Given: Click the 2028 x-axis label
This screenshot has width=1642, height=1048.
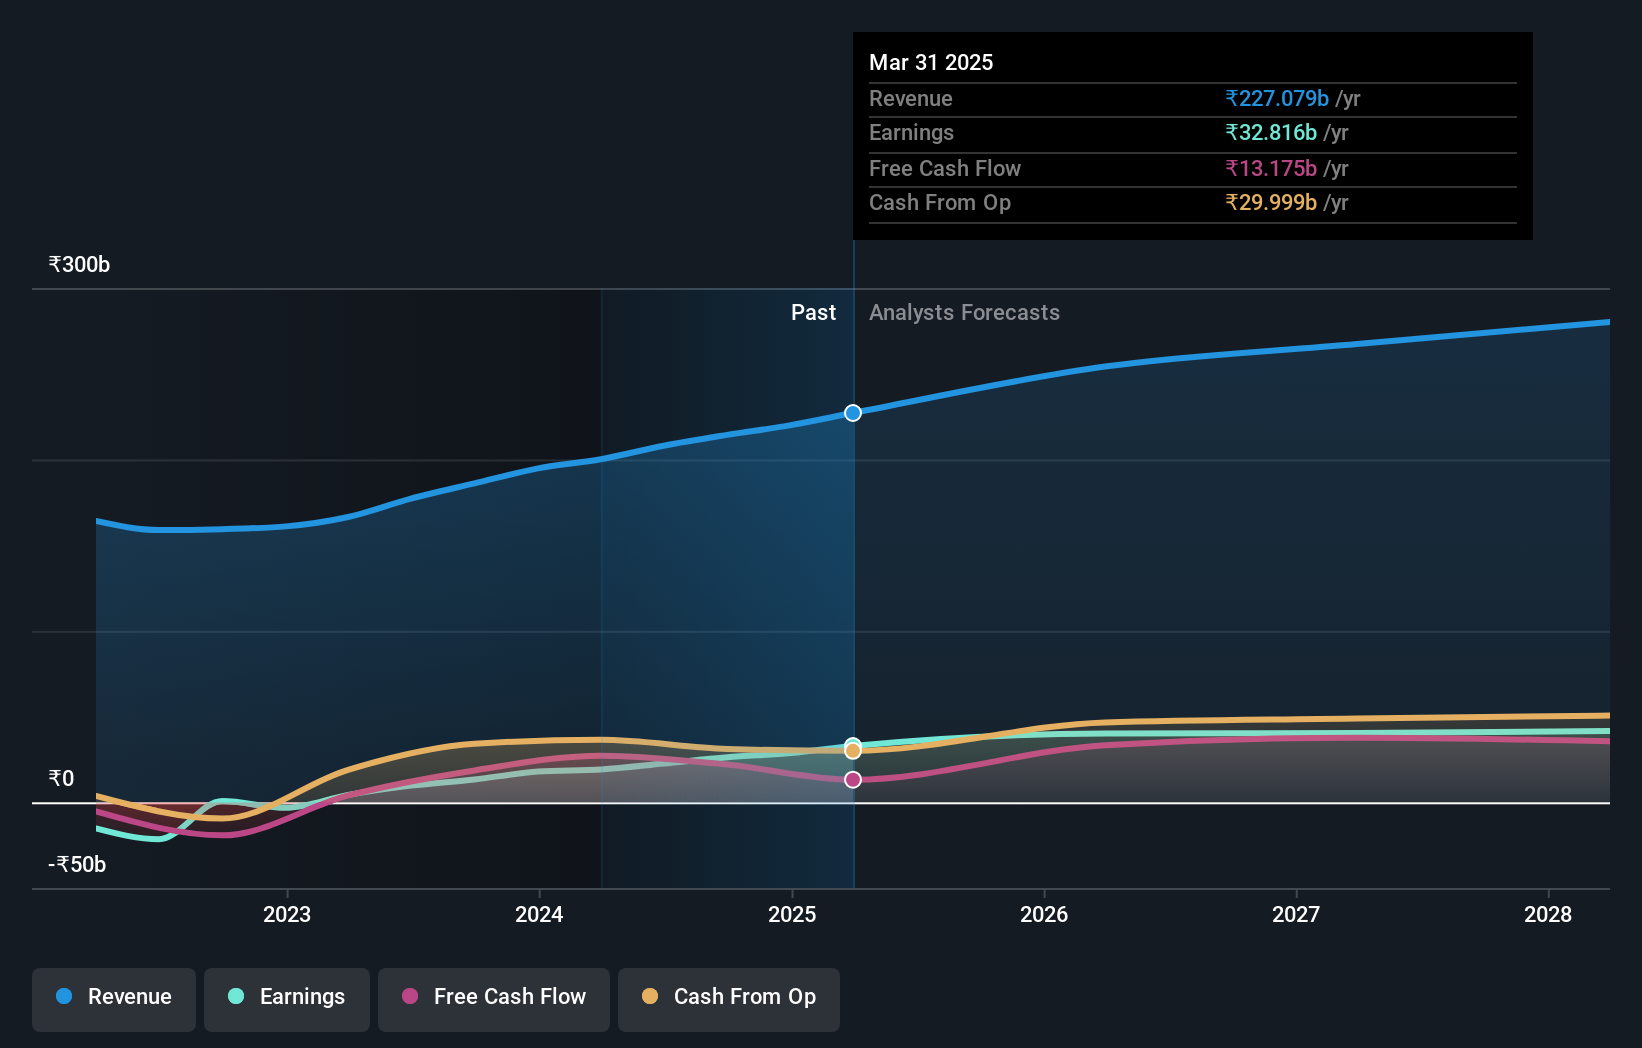Looking at the screenshot, I should click(x=1548, y=914).
